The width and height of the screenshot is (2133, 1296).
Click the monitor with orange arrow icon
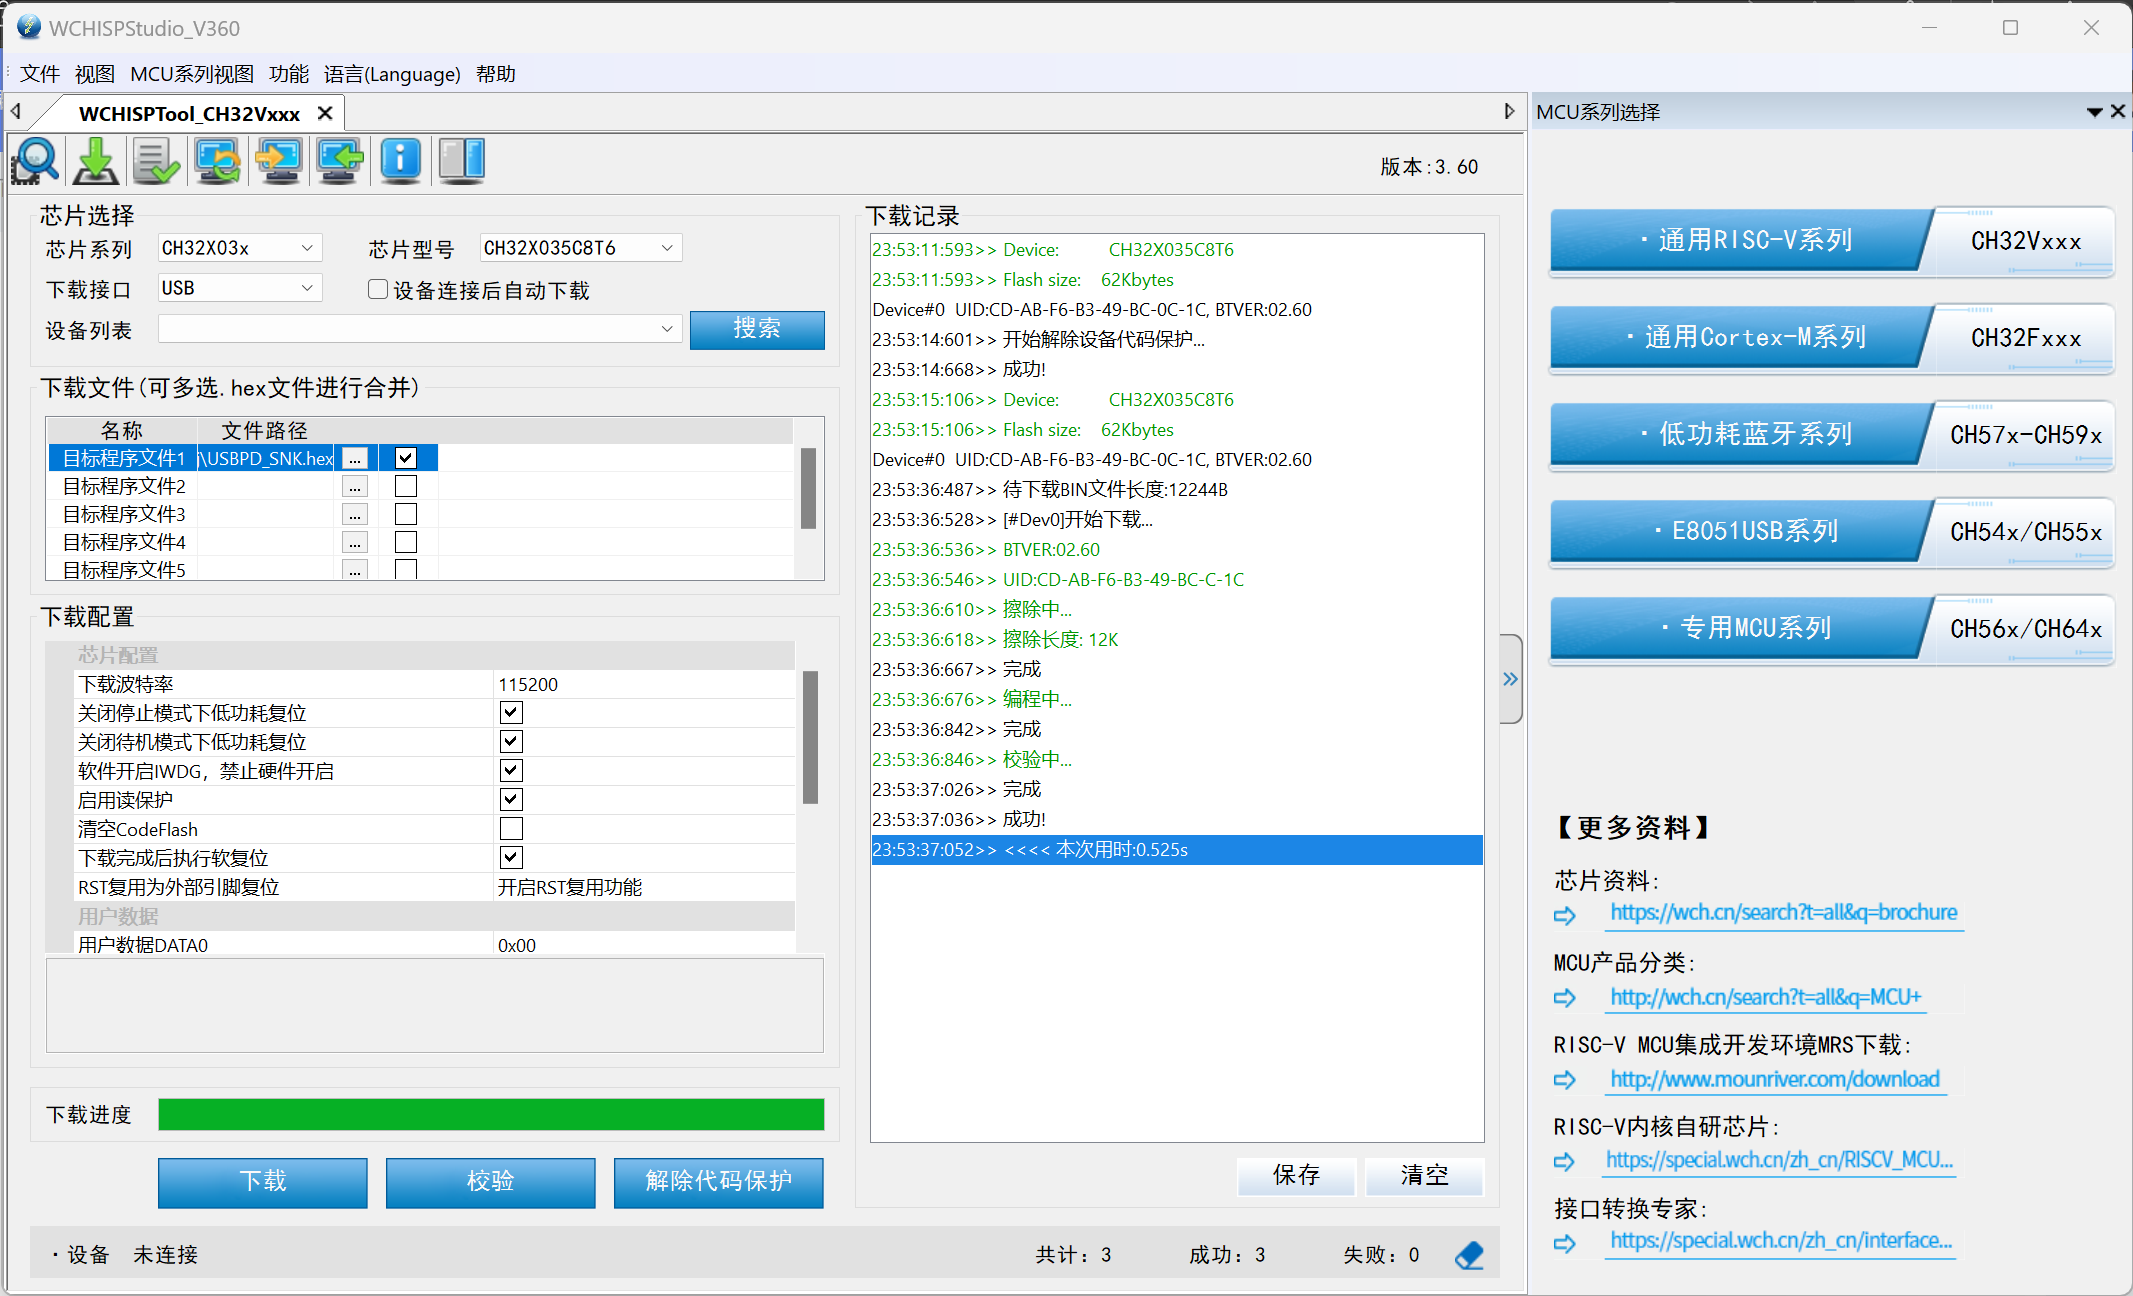point(279,161)
